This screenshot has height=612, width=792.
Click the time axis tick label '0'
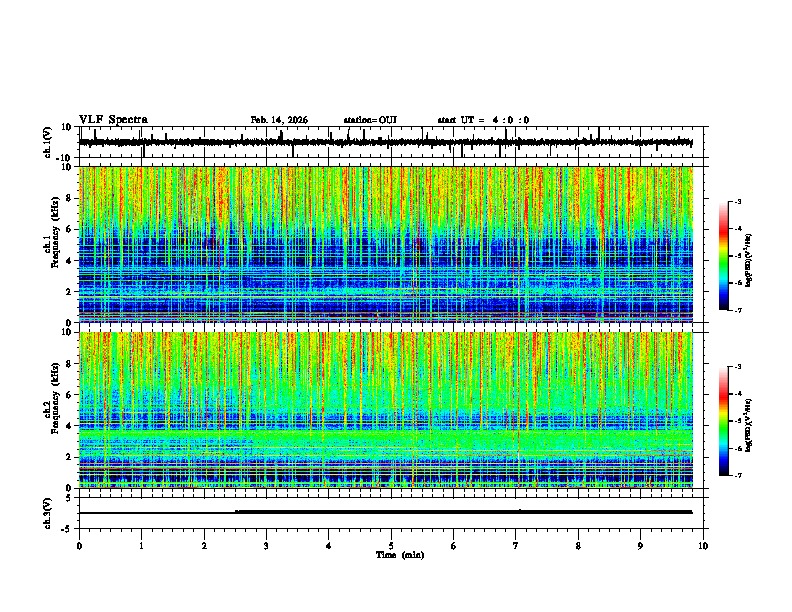click(x=79, y=546)
